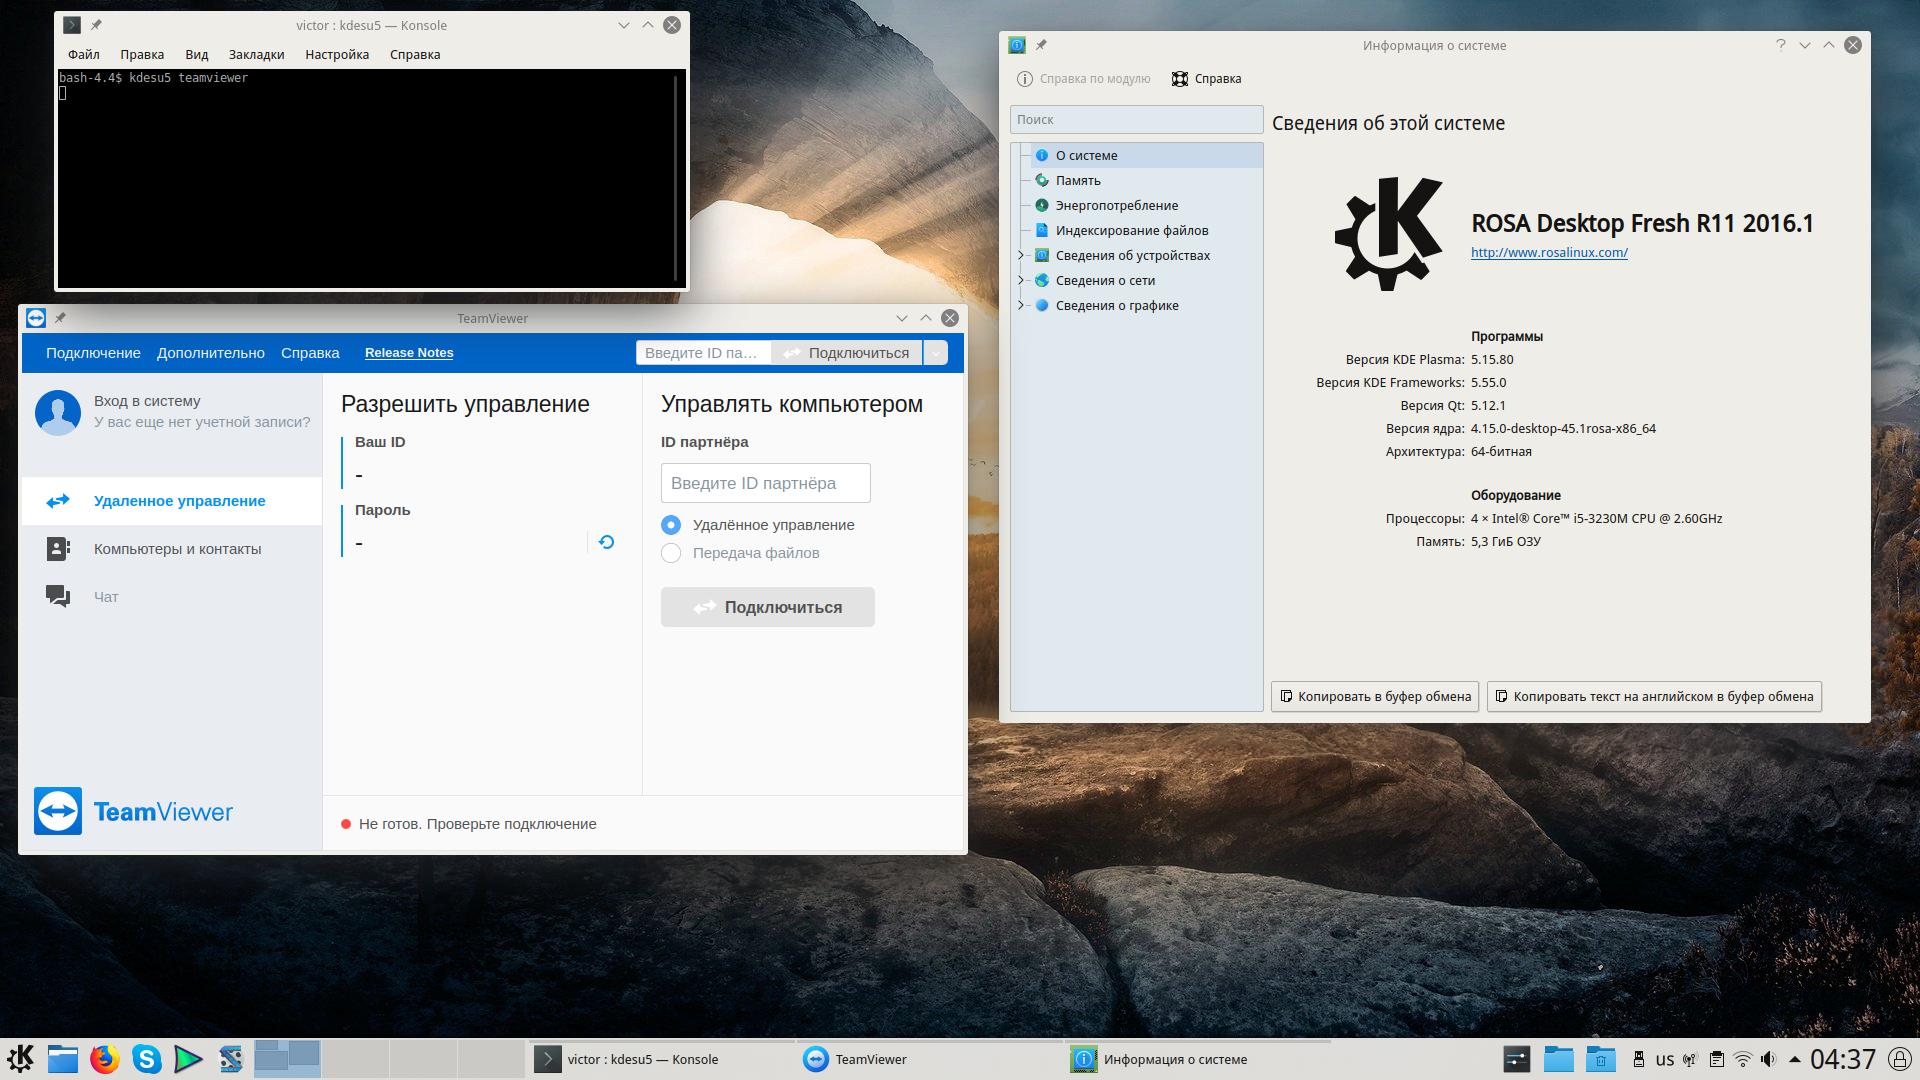Click the Введите ID партнёра input field

[x=765, y=483]
